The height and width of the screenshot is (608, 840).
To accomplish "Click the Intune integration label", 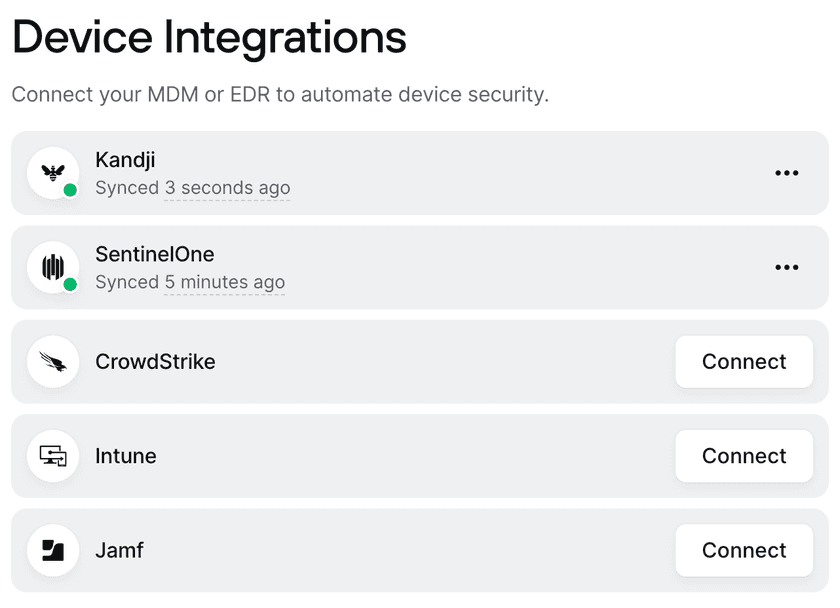I will click(126, 456).
